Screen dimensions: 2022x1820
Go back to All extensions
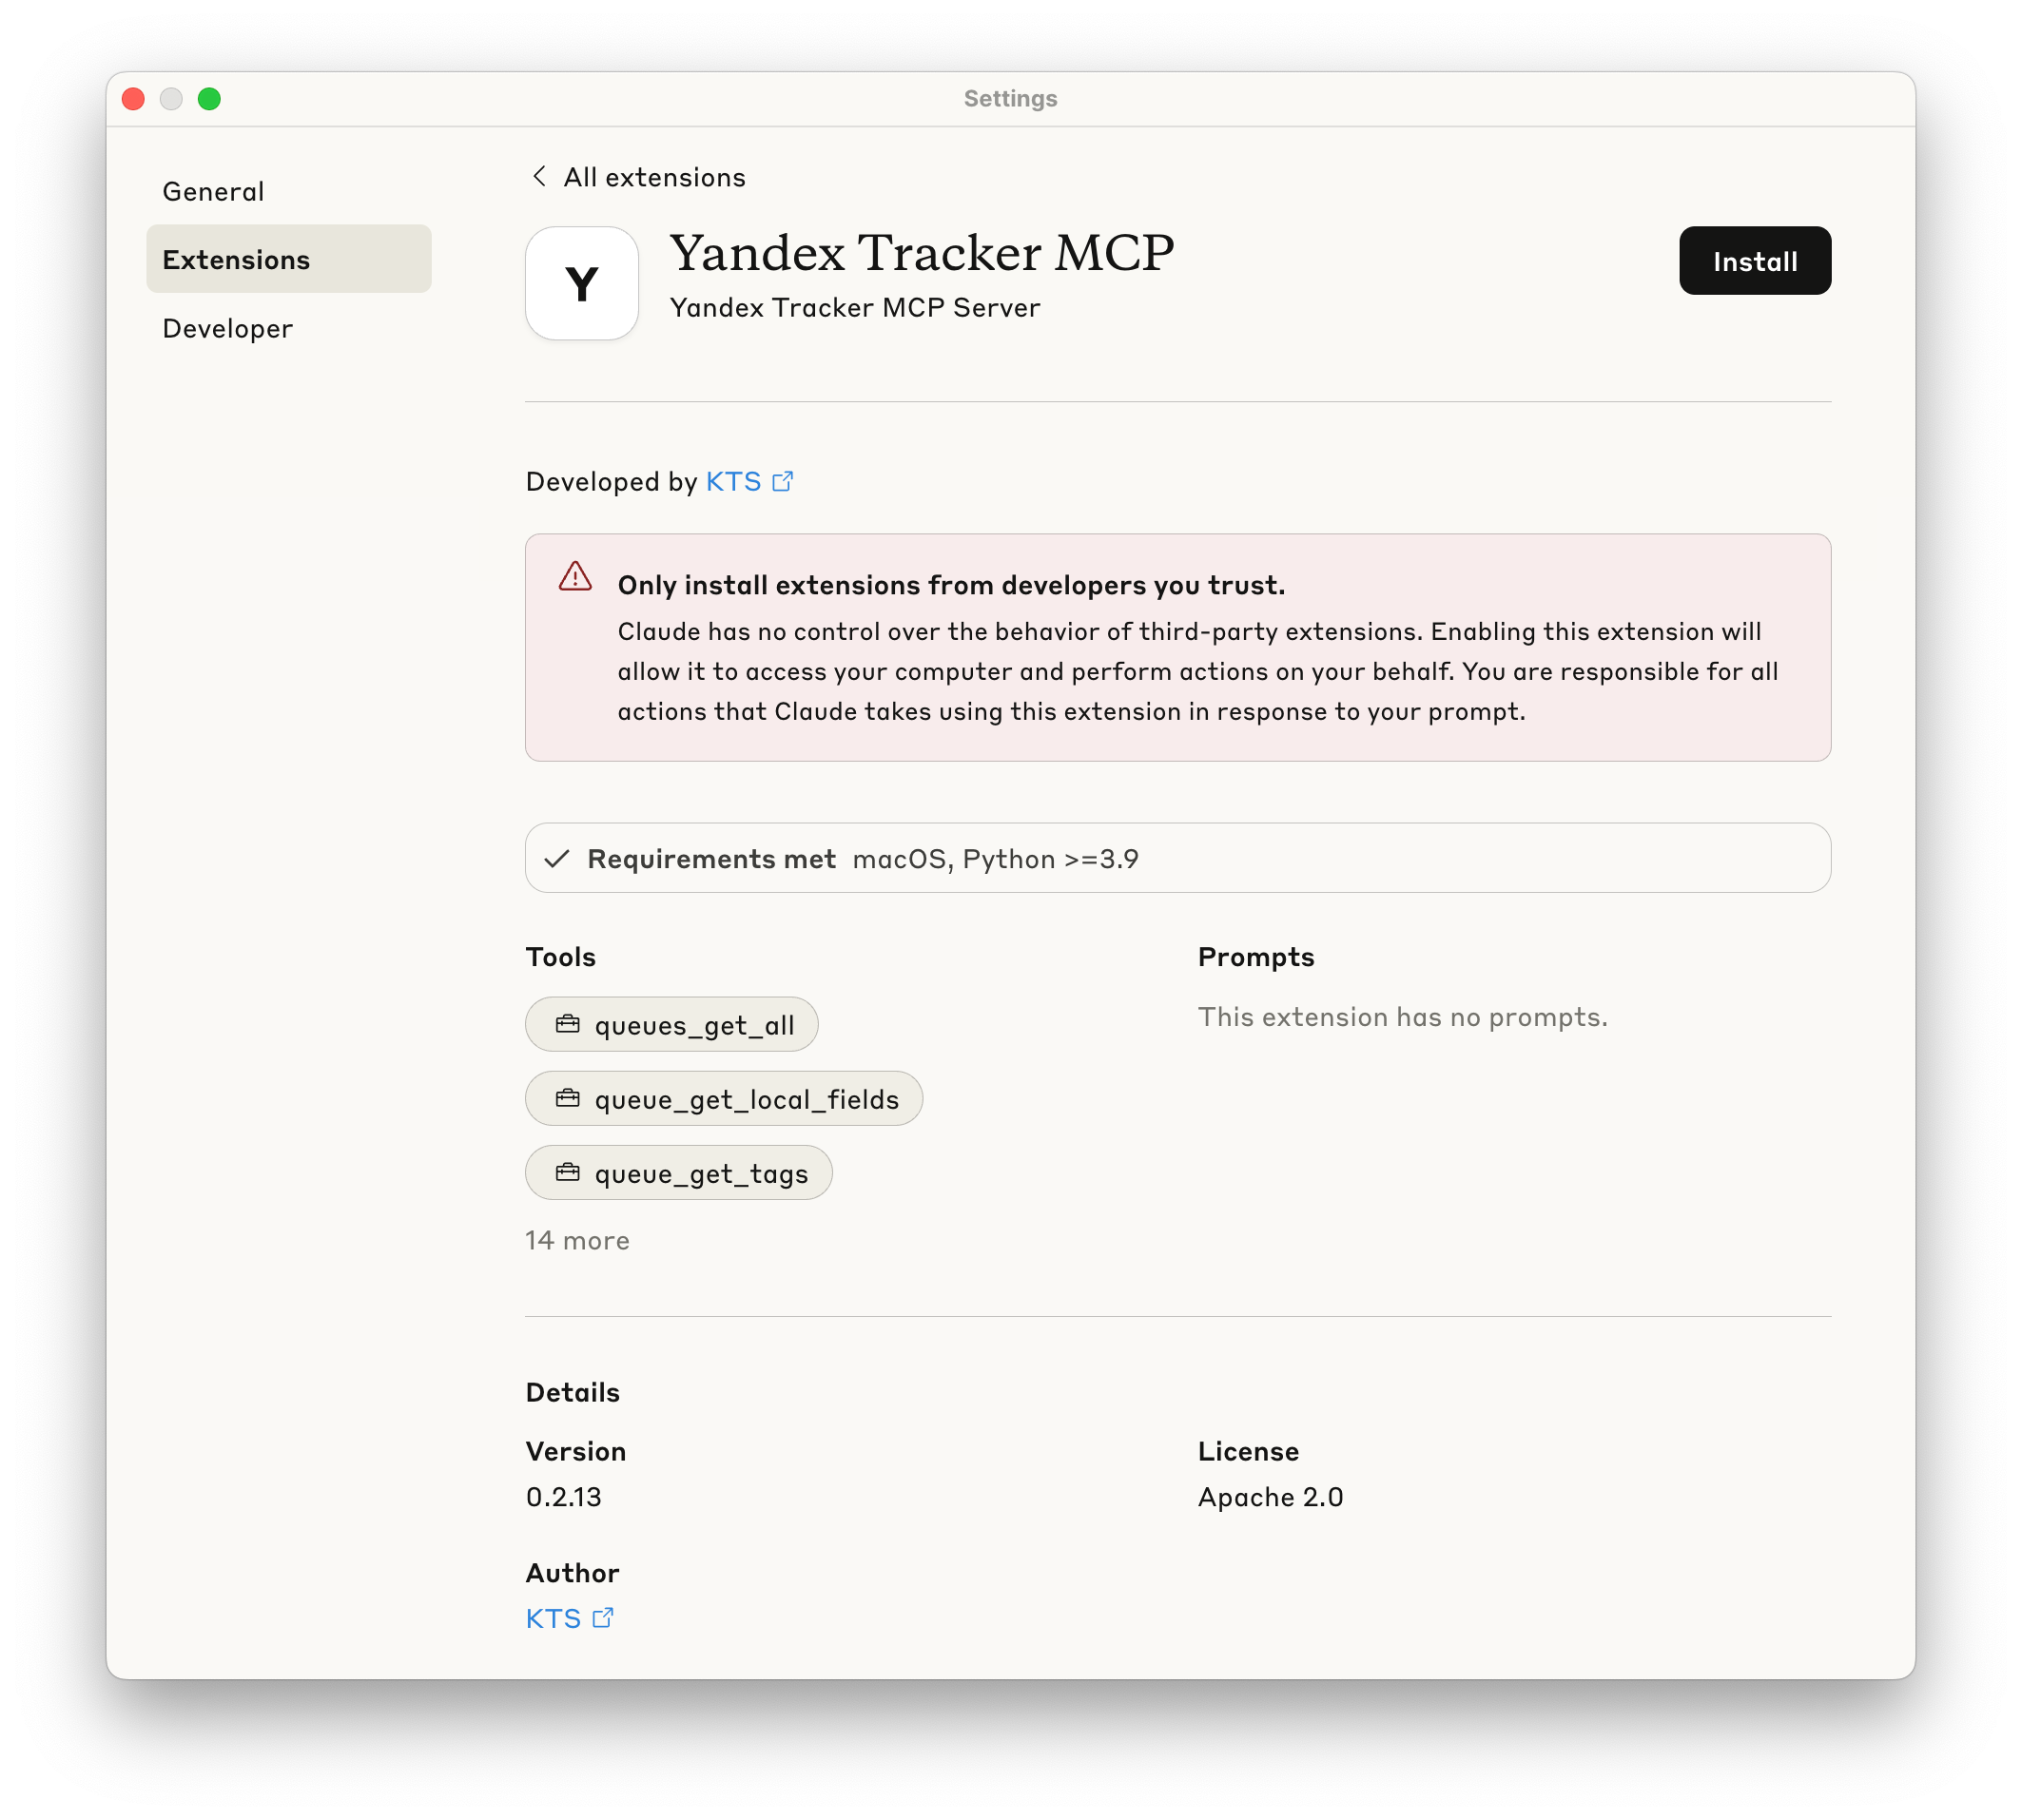(x=654, y=177)
